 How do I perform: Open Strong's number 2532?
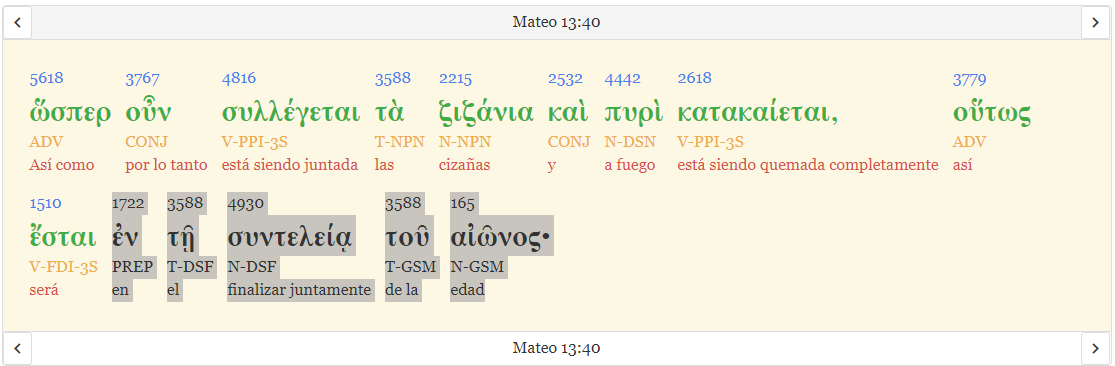(565, 79)
